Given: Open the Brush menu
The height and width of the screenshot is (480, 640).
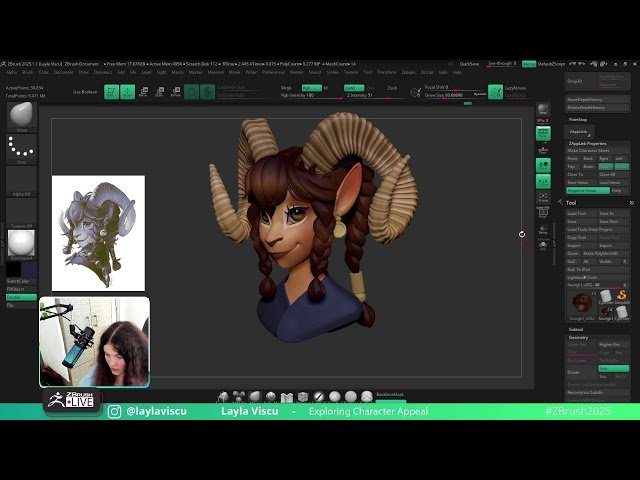Looking at the screenshot, I should [x=29, y=72].
